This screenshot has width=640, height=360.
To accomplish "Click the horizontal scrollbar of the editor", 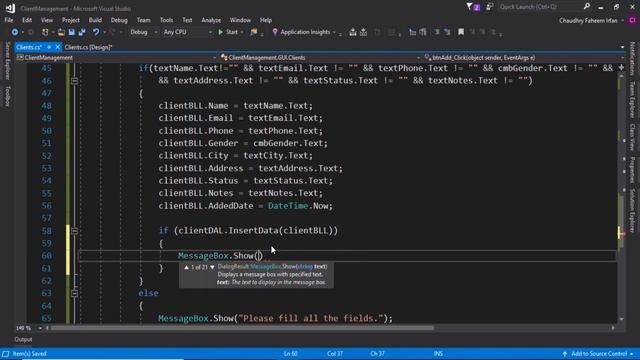I will click(242, 328).
